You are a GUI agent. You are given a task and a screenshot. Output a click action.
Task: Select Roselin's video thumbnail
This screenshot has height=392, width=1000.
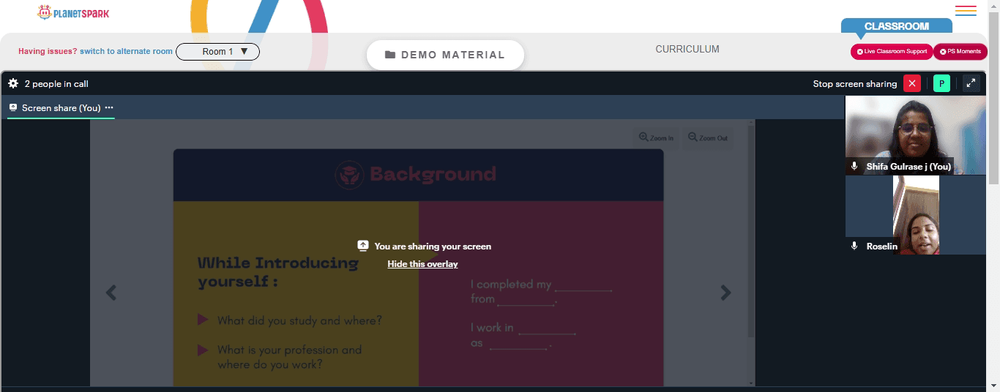[915, 215]
